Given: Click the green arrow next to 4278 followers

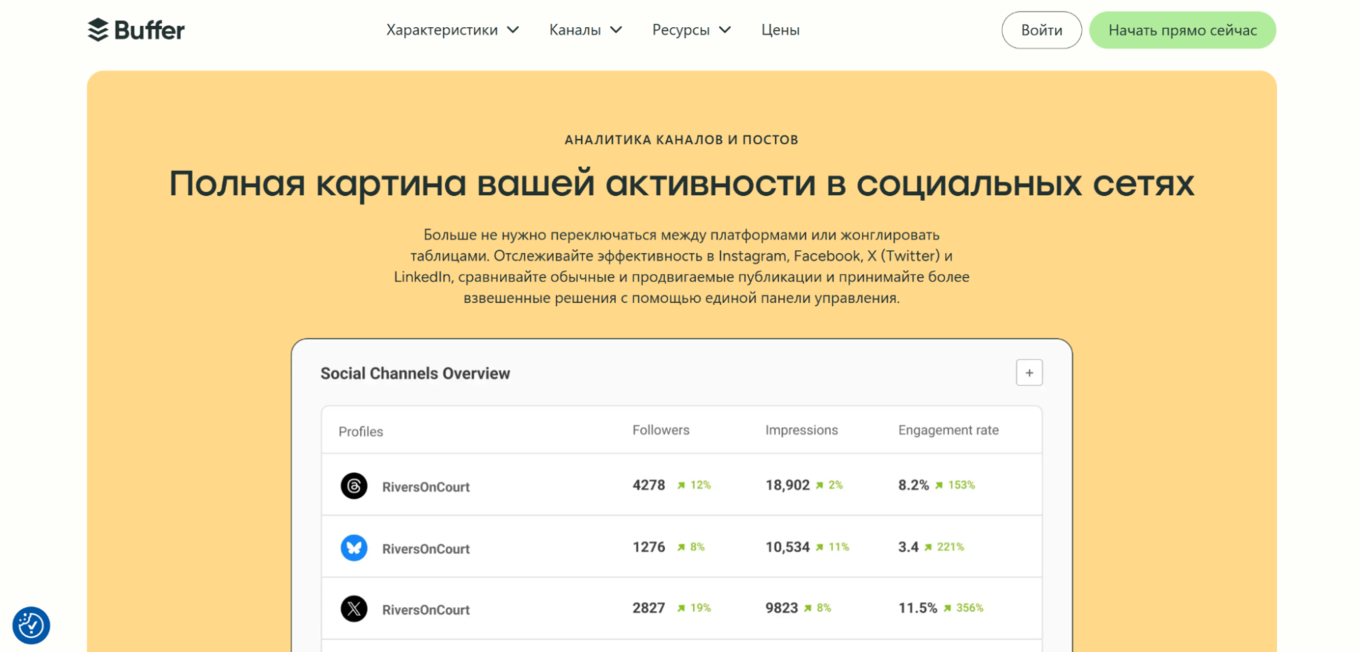Looking at the screenshot, I should tap(682, 485).
